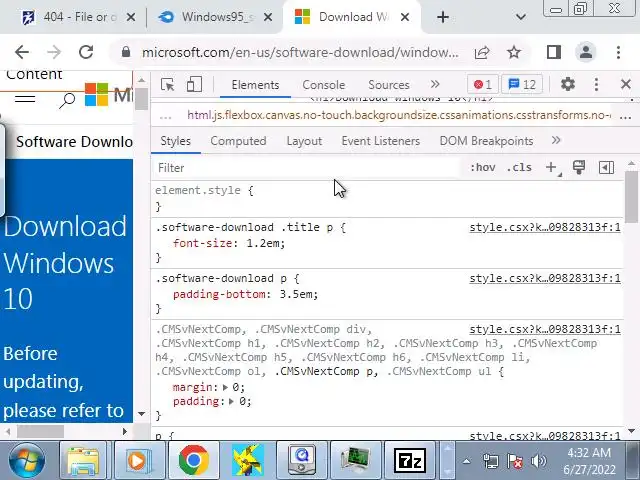The image size is (640, 480).
Task: Bookmark page with star icon
Action: click(514, 52)
